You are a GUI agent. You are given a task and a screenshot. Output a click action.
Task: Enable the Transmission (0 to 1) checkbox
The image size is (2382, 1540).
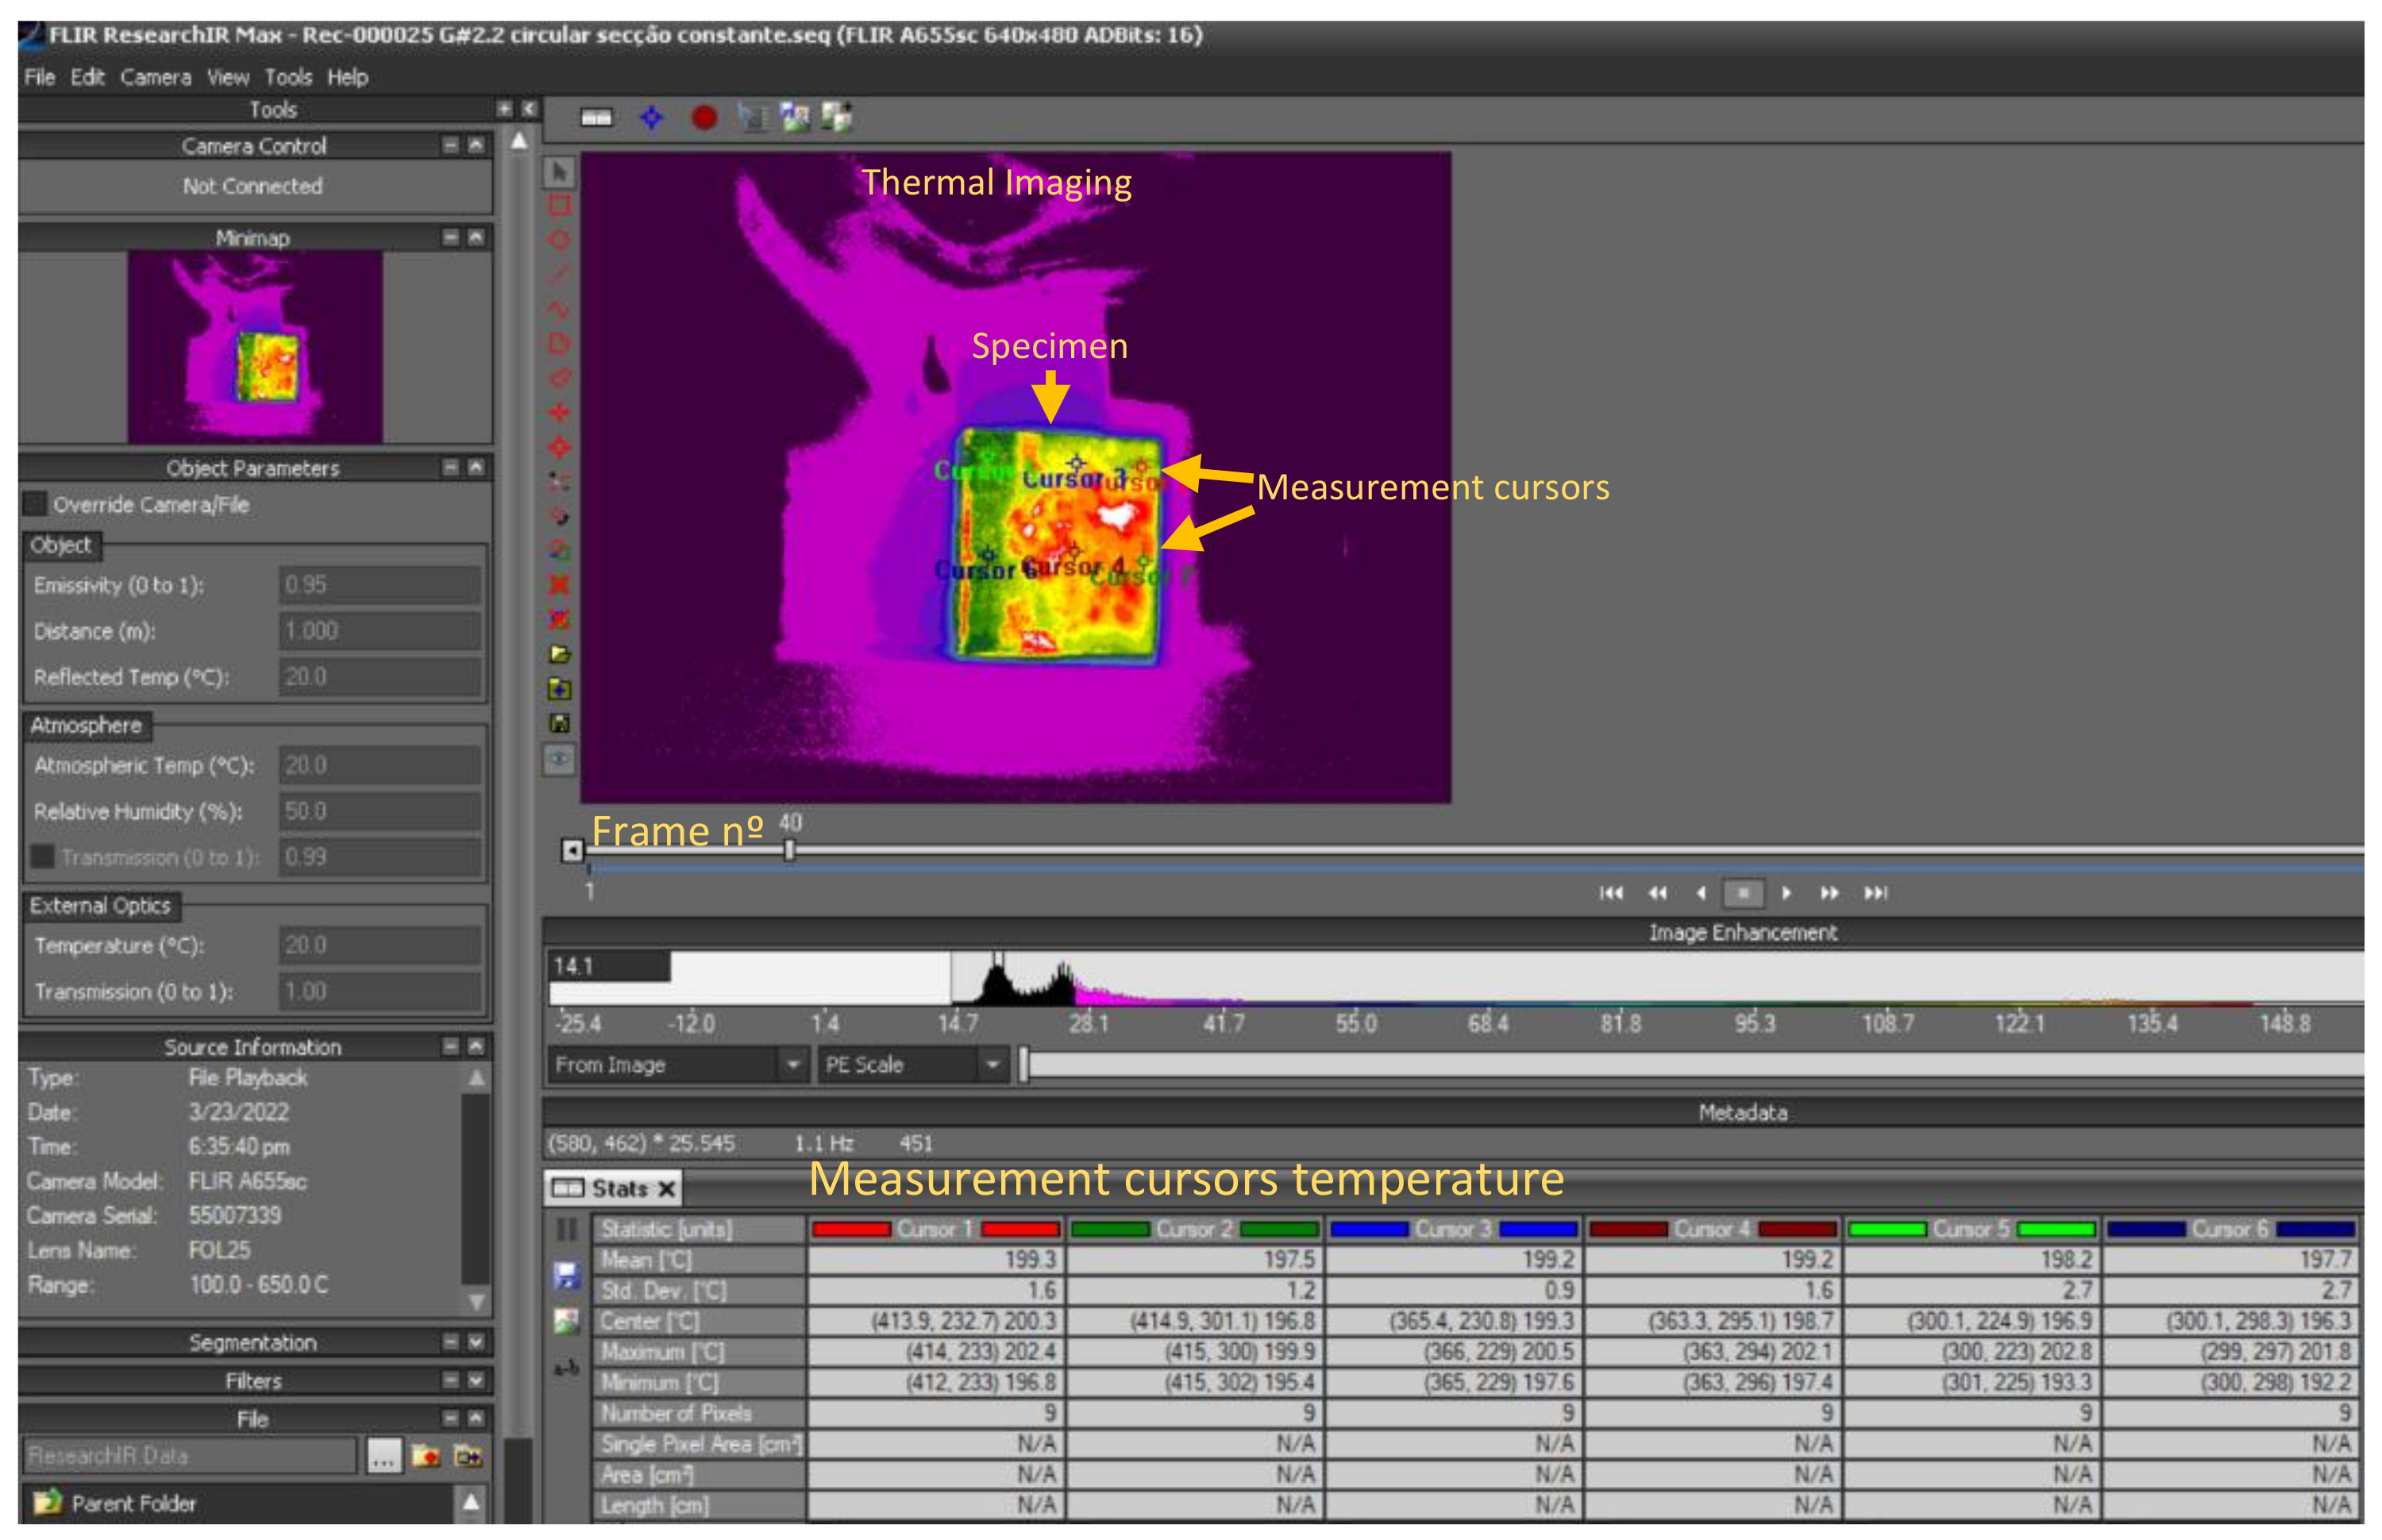tap(43, 857)
